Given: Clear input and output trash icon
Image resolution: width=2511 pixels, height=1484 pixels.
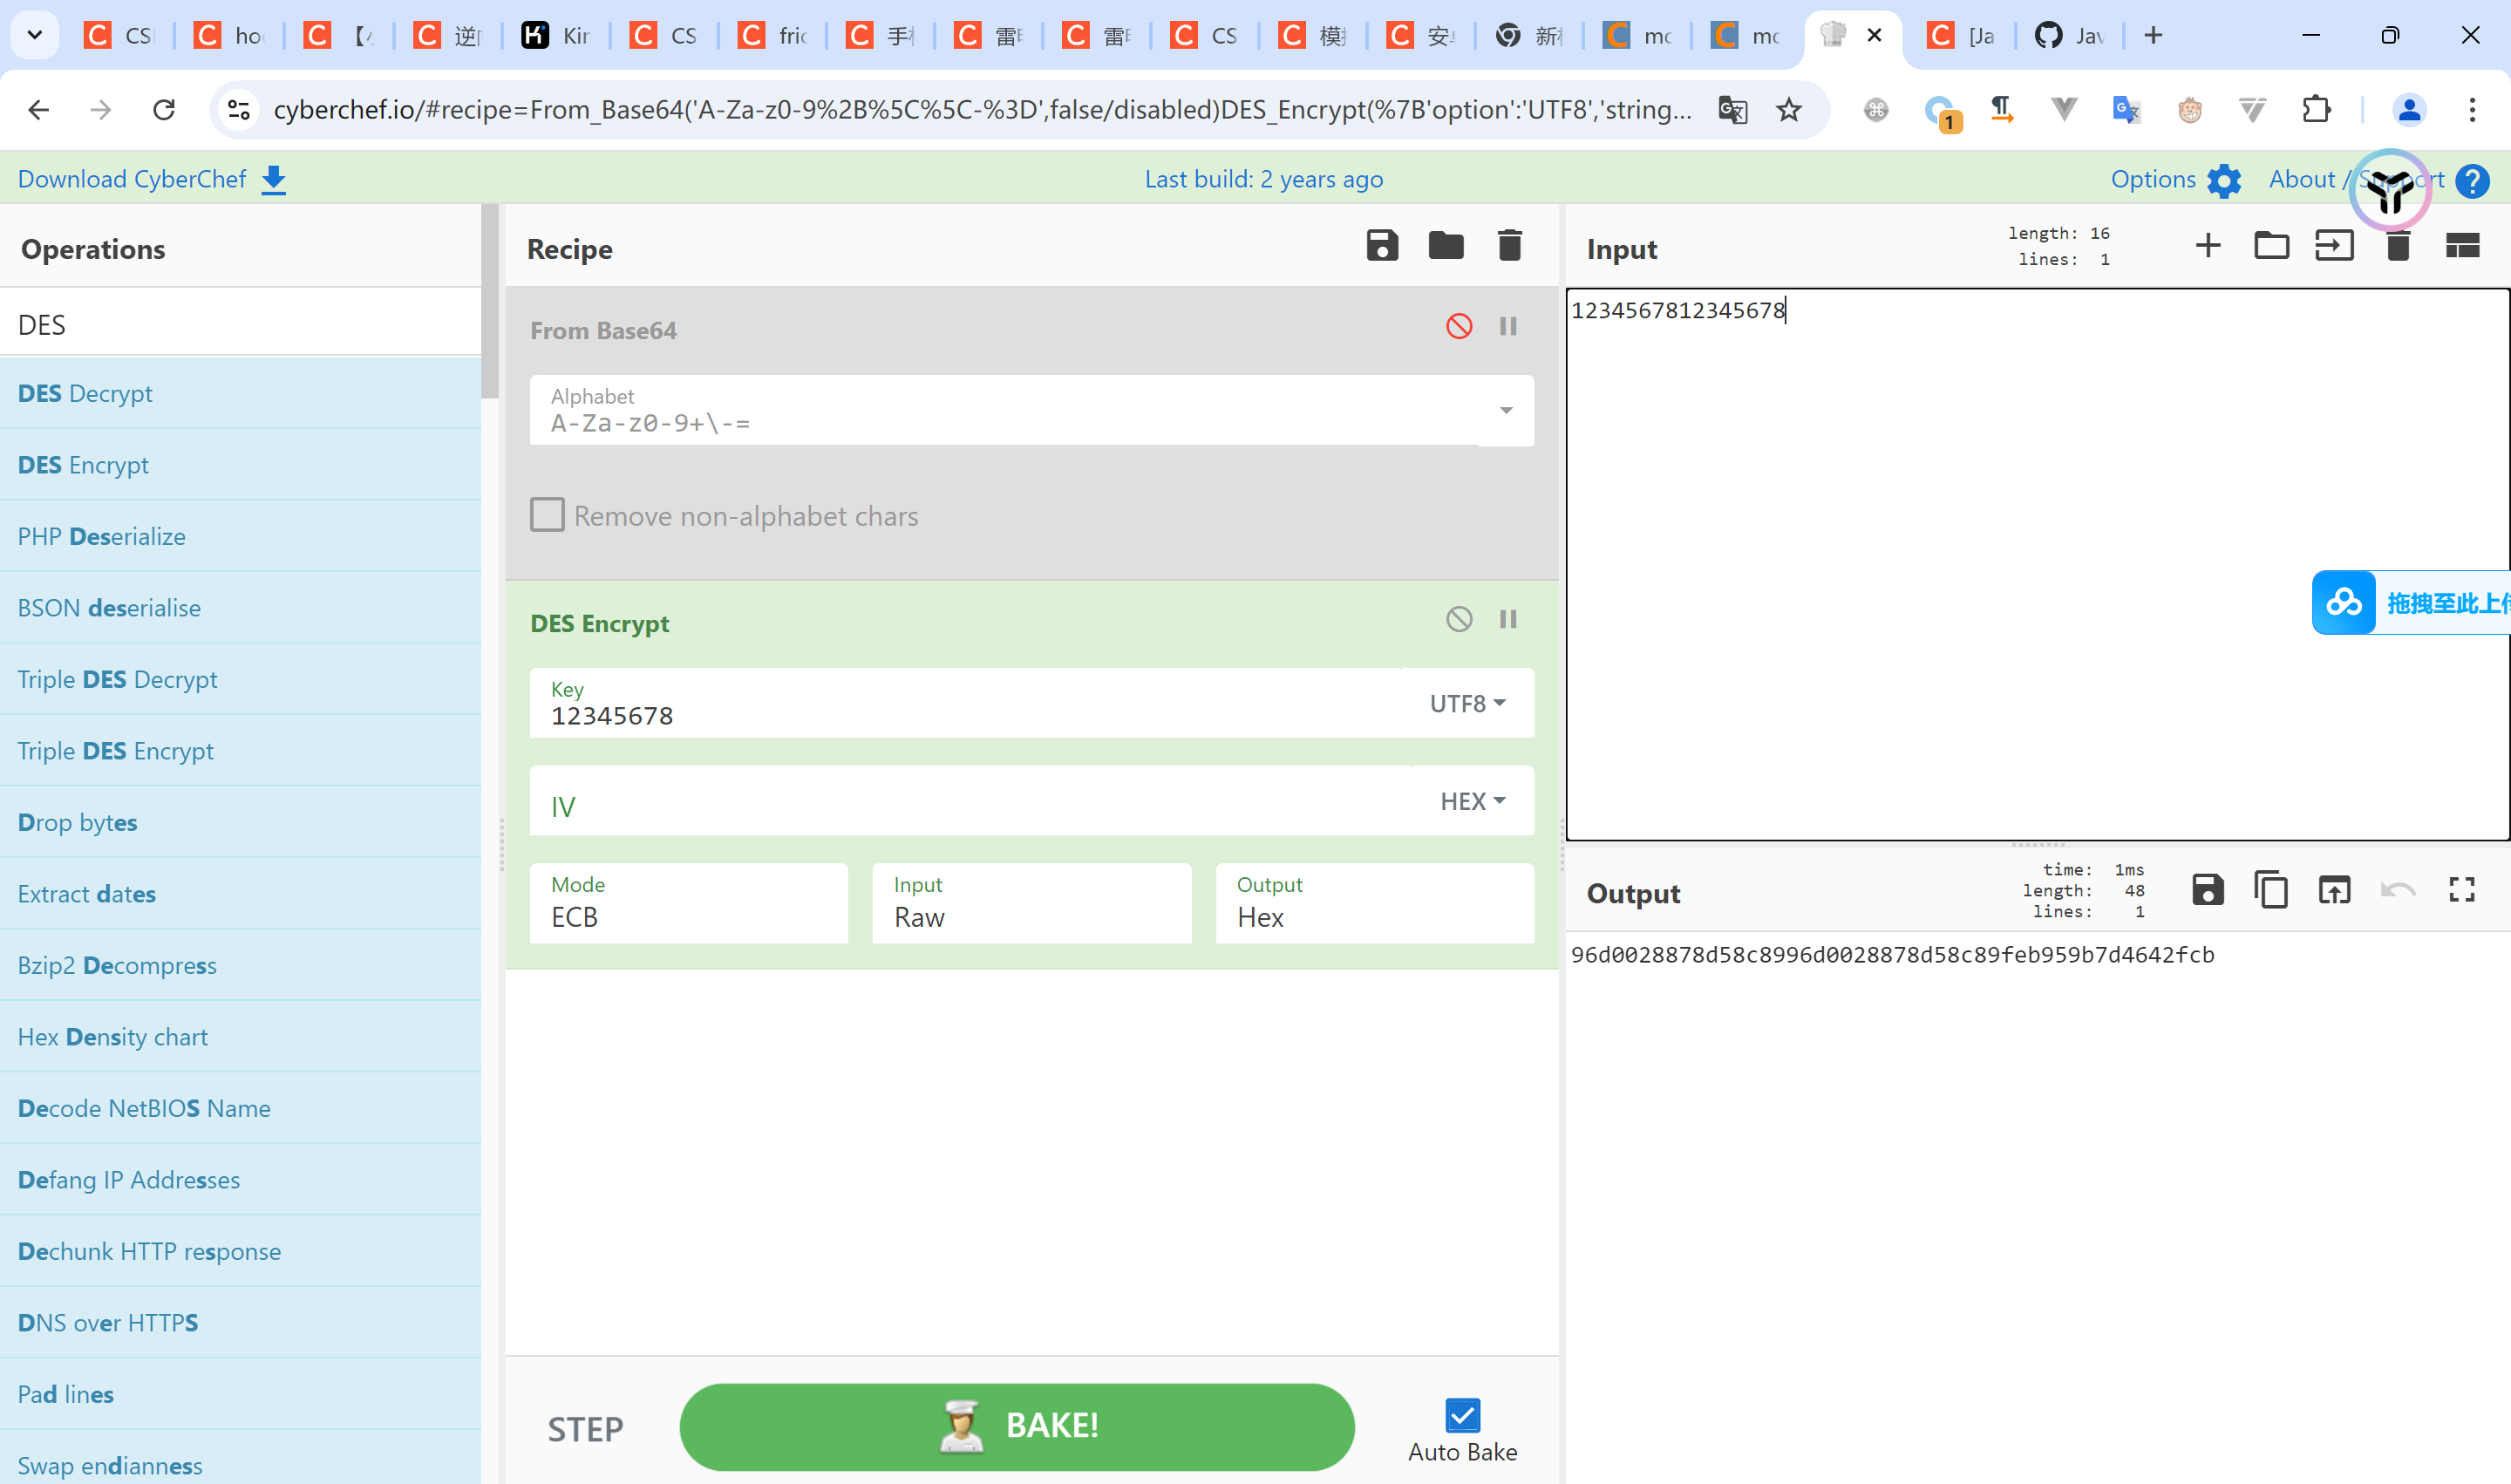Looking at the screenshot, I should (x=2398, y=246).
